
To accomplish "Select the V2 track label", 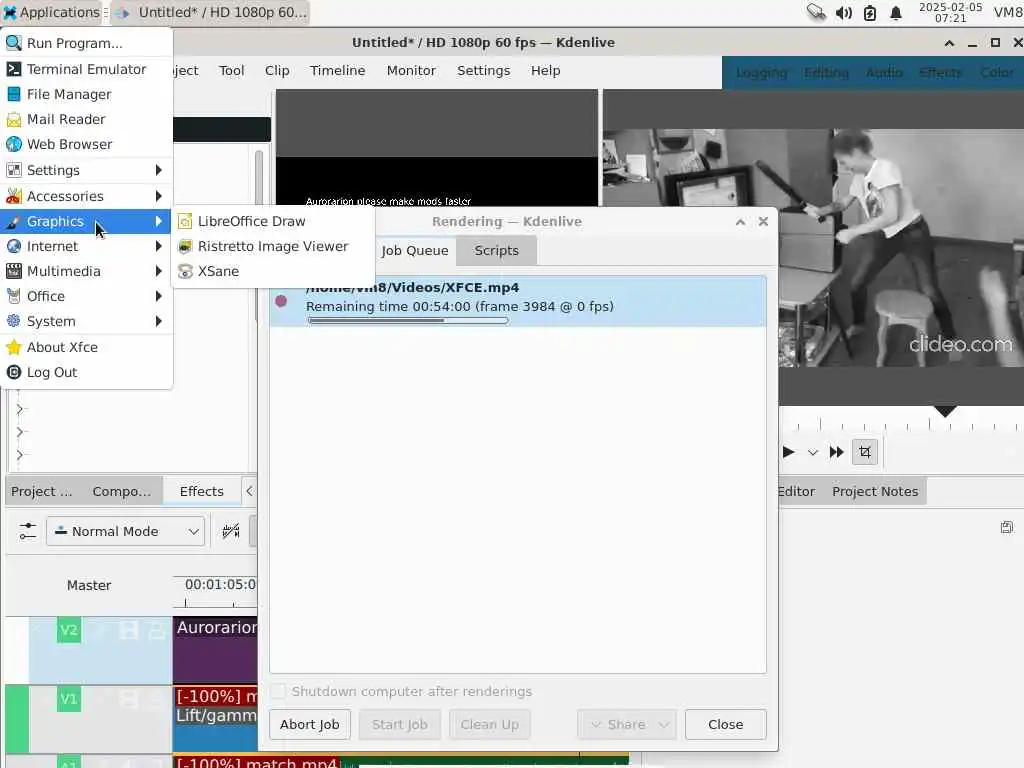I will tap(69, 630).
